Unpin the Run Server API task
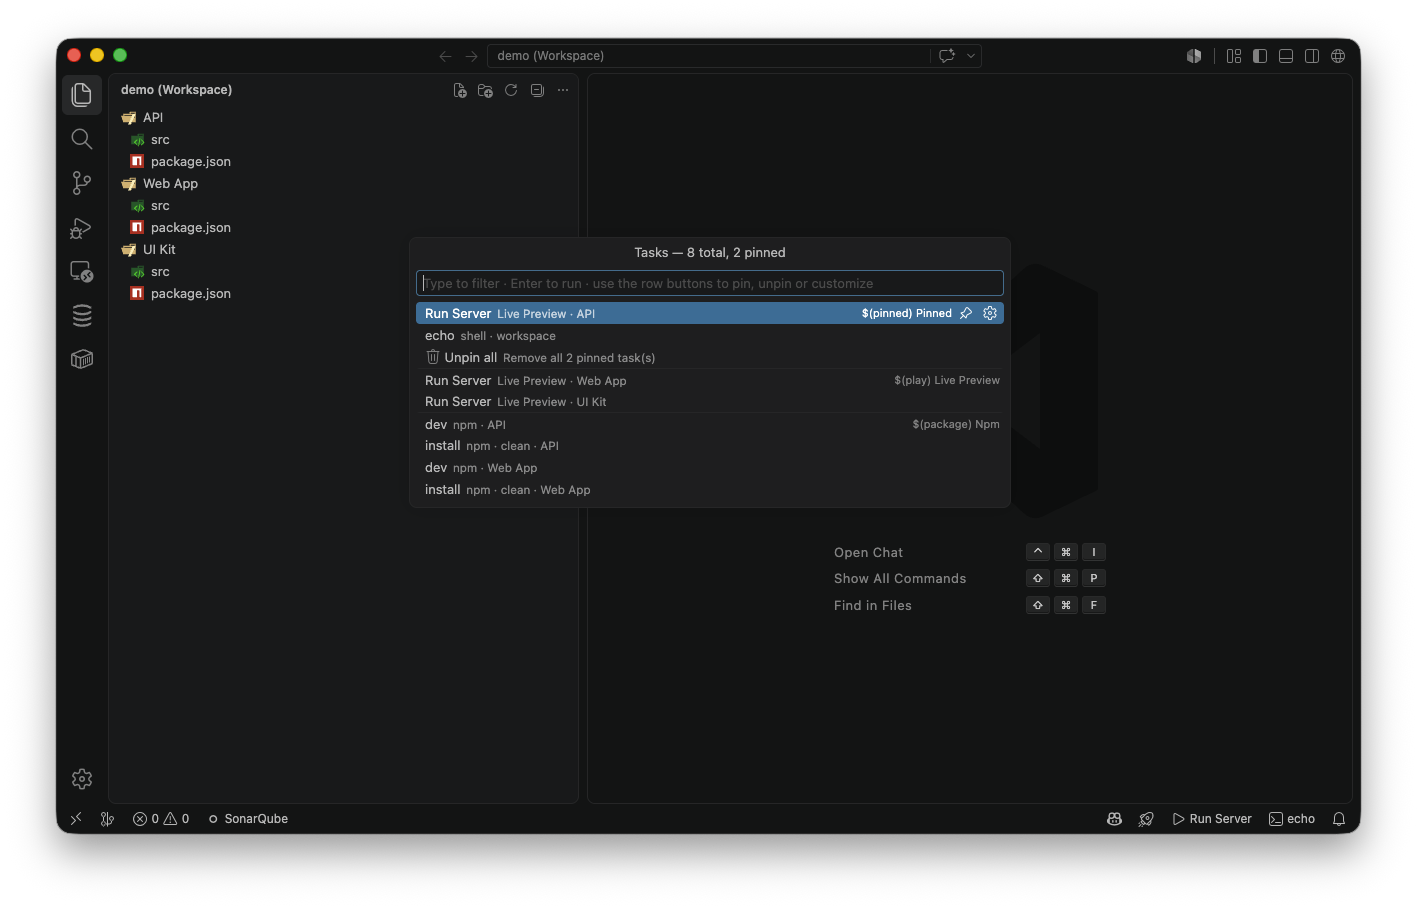This screenshot has height=908, width=1417. coord(966,313)
